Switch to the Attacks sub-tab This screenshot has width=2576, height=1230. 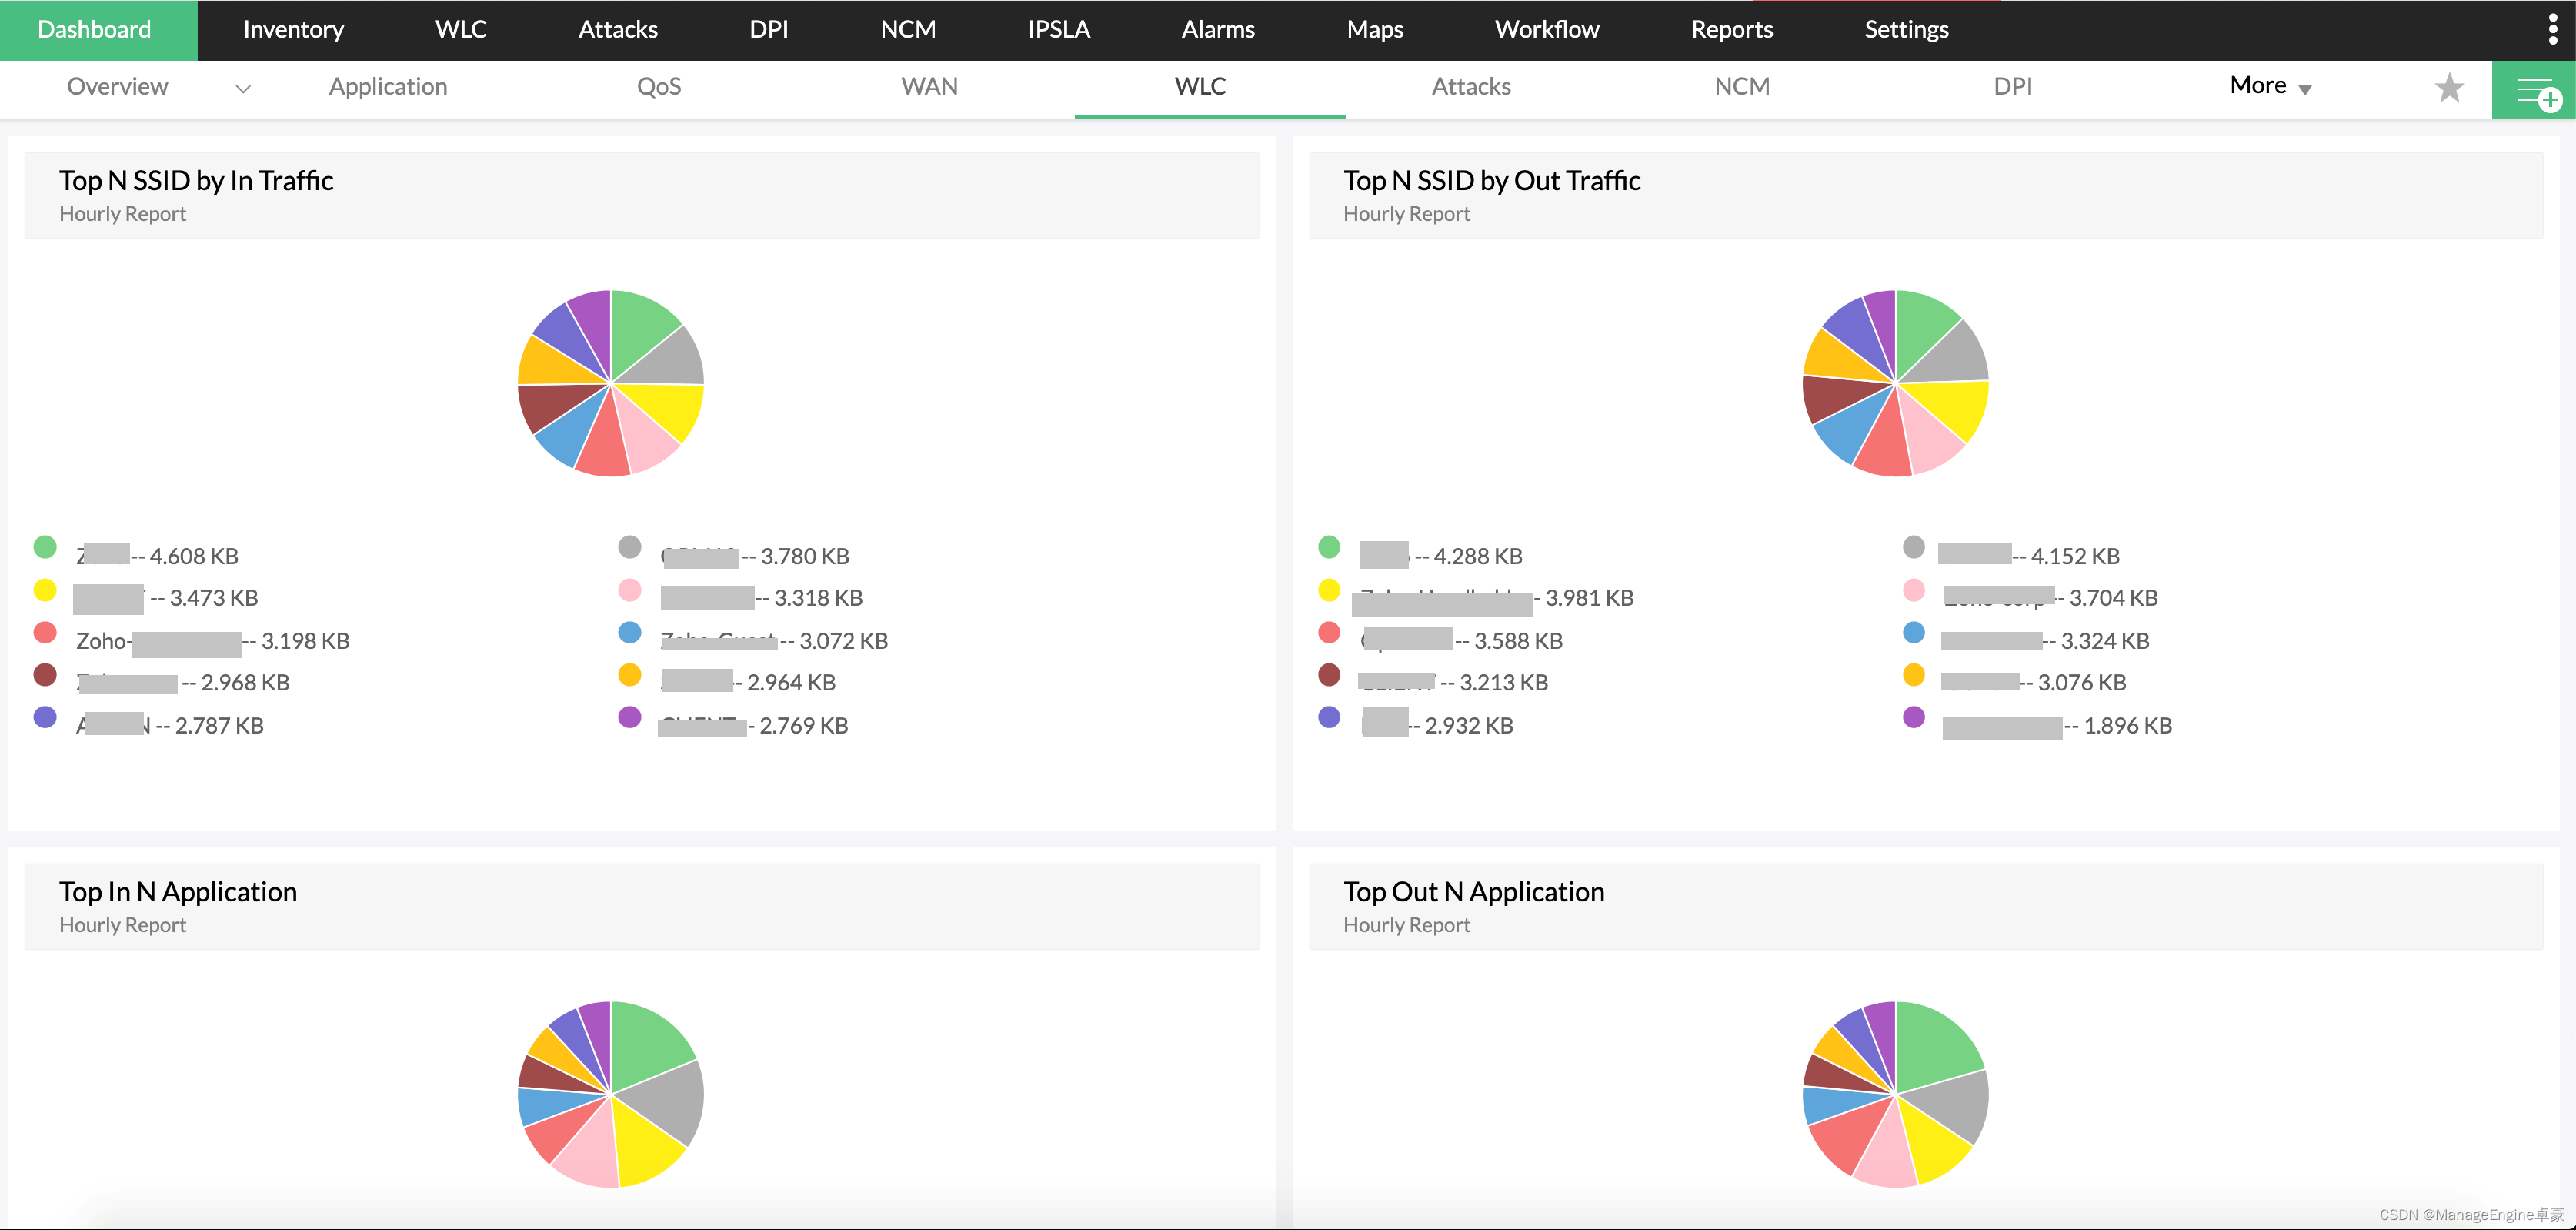pyautogui.click(x=1471, y=87)
